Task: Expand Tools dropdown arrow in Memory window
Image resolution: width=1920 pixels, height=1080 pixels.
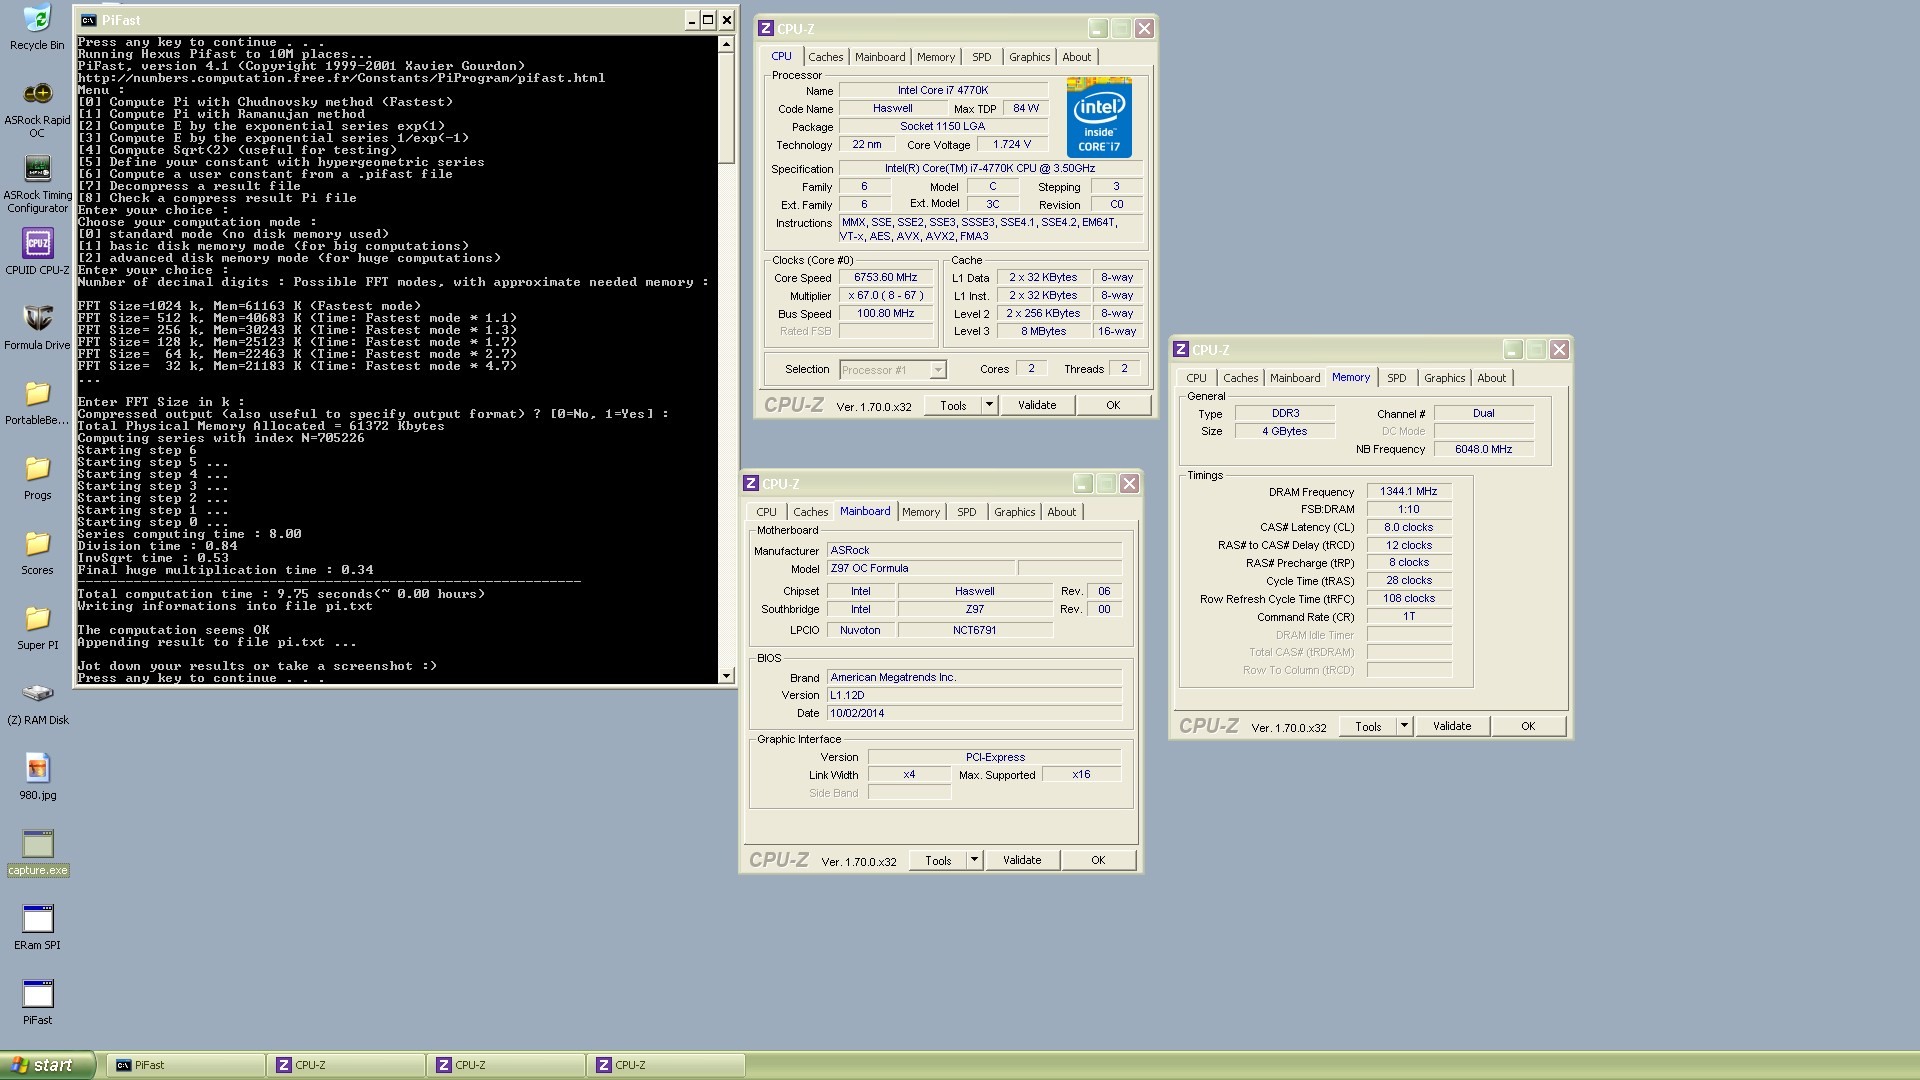Action: 1404,726
